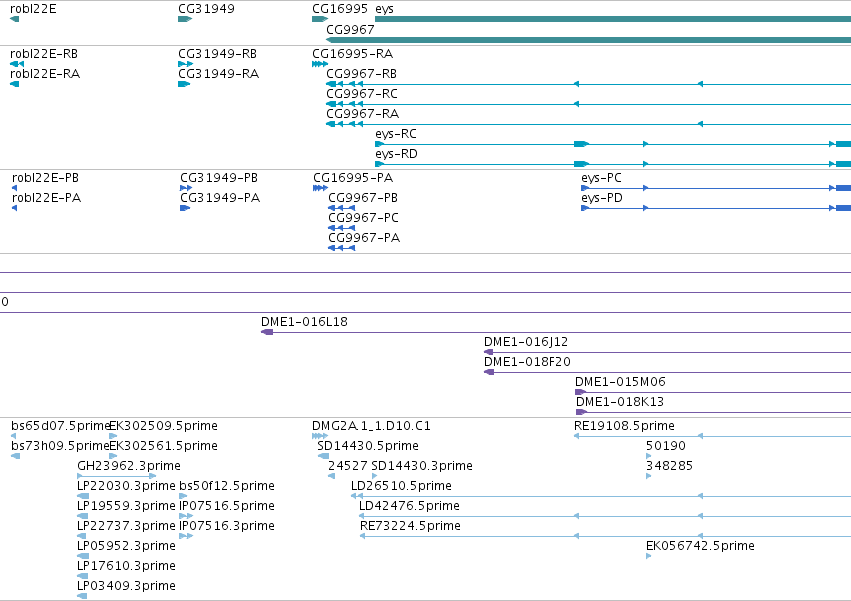Click protein eys-PC label

tap(601, 178)
